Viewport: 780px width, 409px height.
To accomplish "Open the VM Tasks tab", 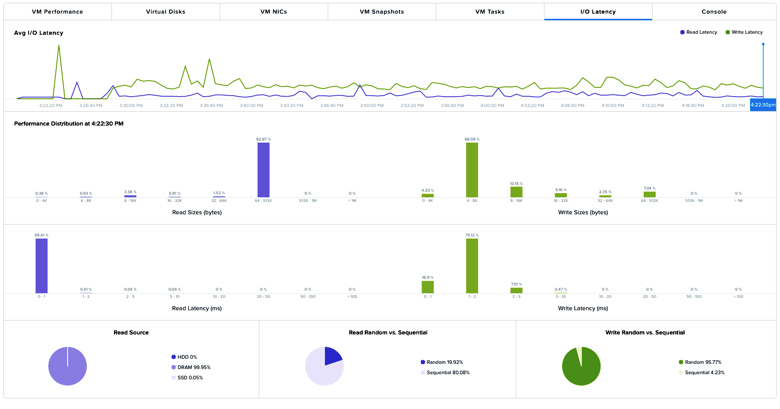I will tap(489, 12).
